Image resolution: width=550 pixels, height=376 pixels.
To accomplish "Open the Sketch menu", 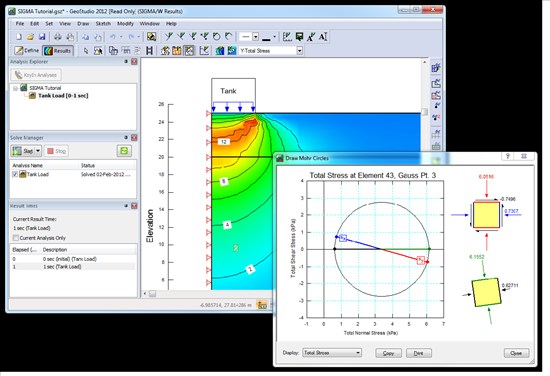I will point(103,24).
